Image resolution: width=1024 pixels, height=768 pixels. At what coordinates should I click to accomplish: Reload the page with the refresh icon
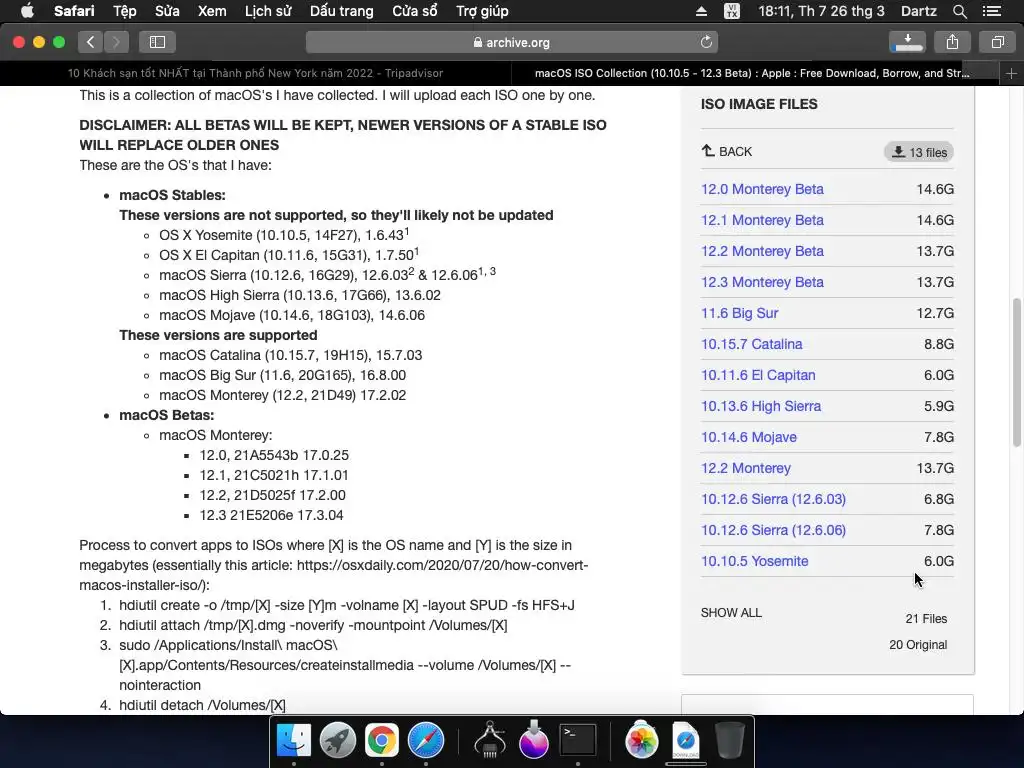pyautogui.click(x=706, y=42)
